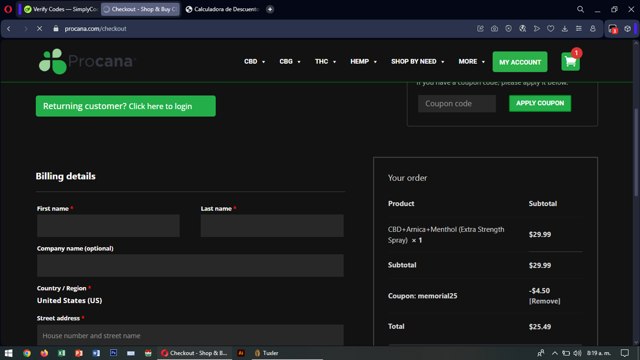Open the easy setup sliders icon
Viewport: 640px width, 360px height.
[x=579, y=29]
